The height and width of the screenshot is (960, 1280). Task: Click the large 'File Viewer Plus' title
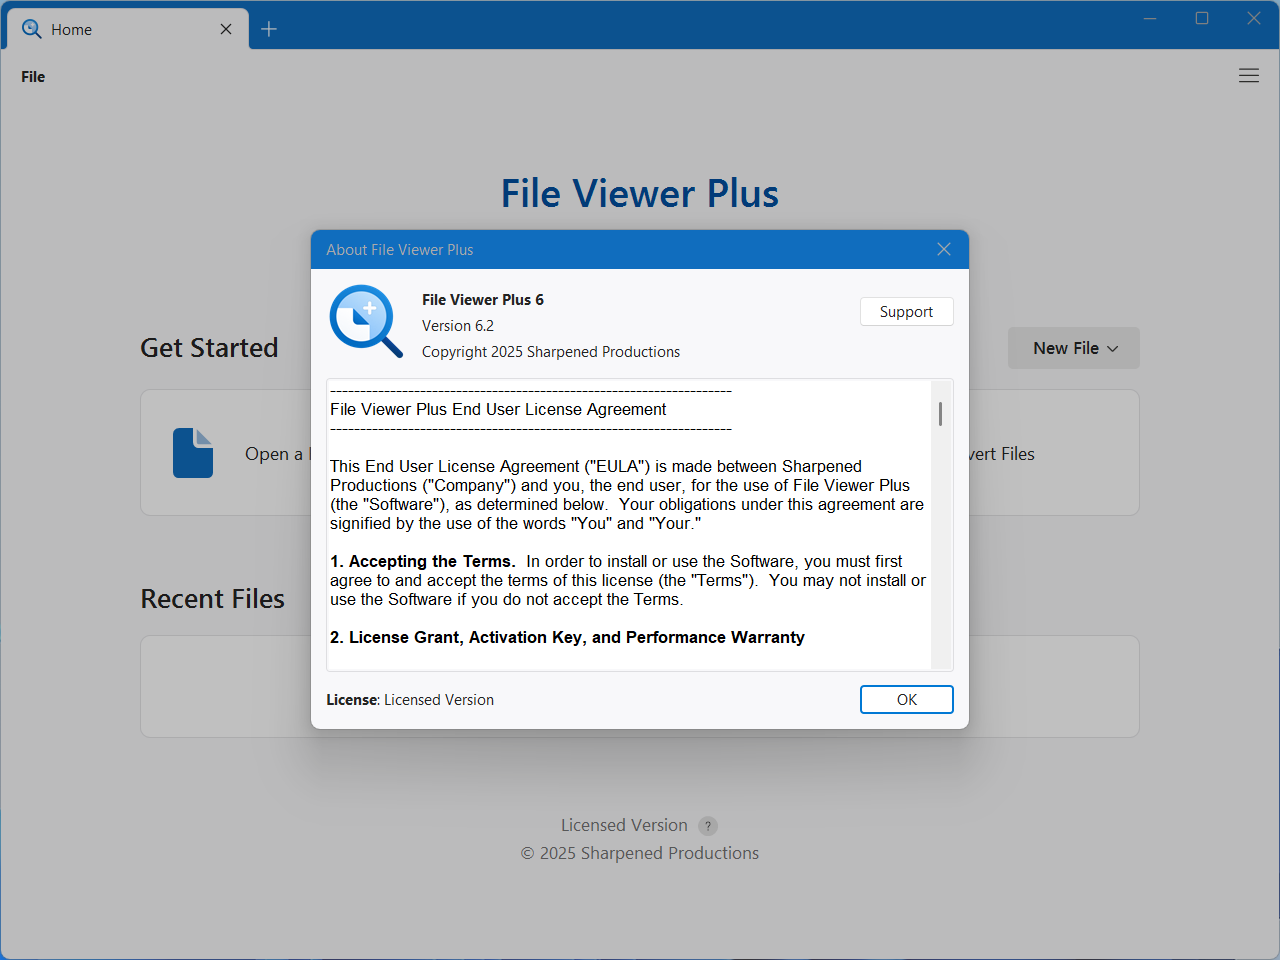coord(640,194)
